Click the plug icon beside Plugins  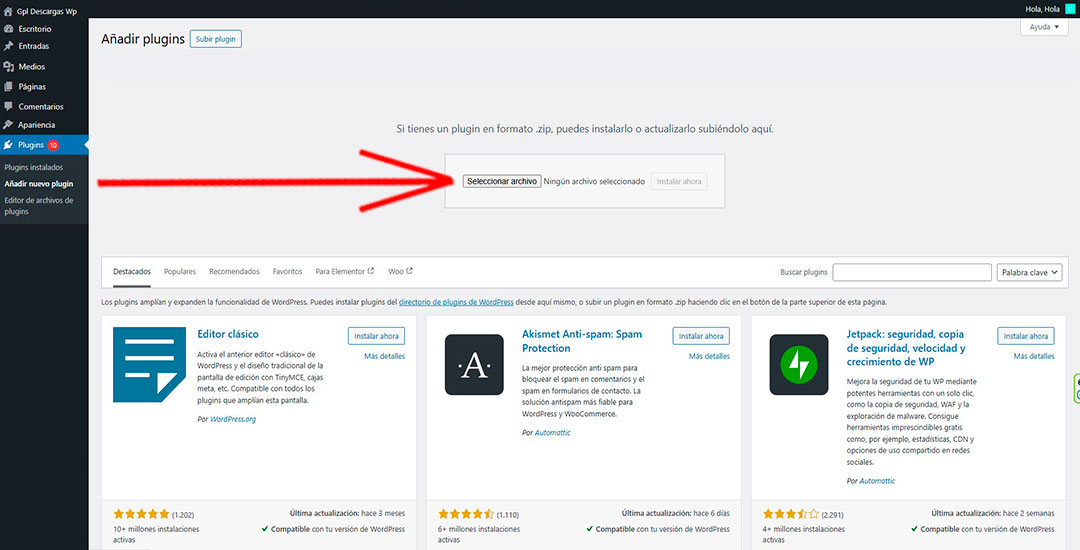8,145
